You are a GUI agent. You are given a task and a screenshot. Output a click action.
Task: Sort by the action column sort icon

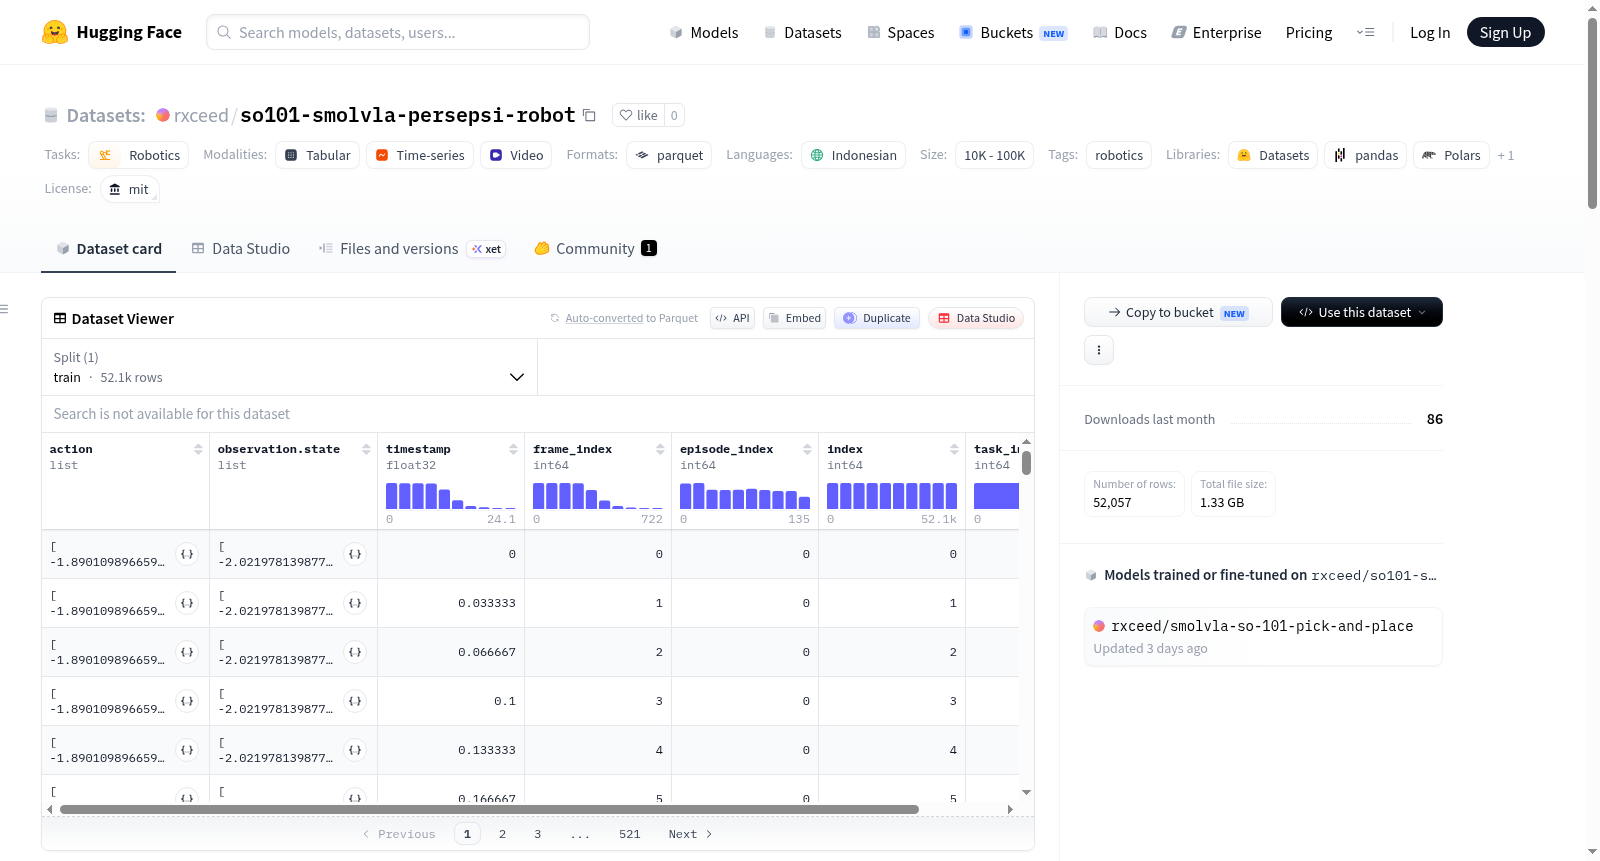pos(198,449)
